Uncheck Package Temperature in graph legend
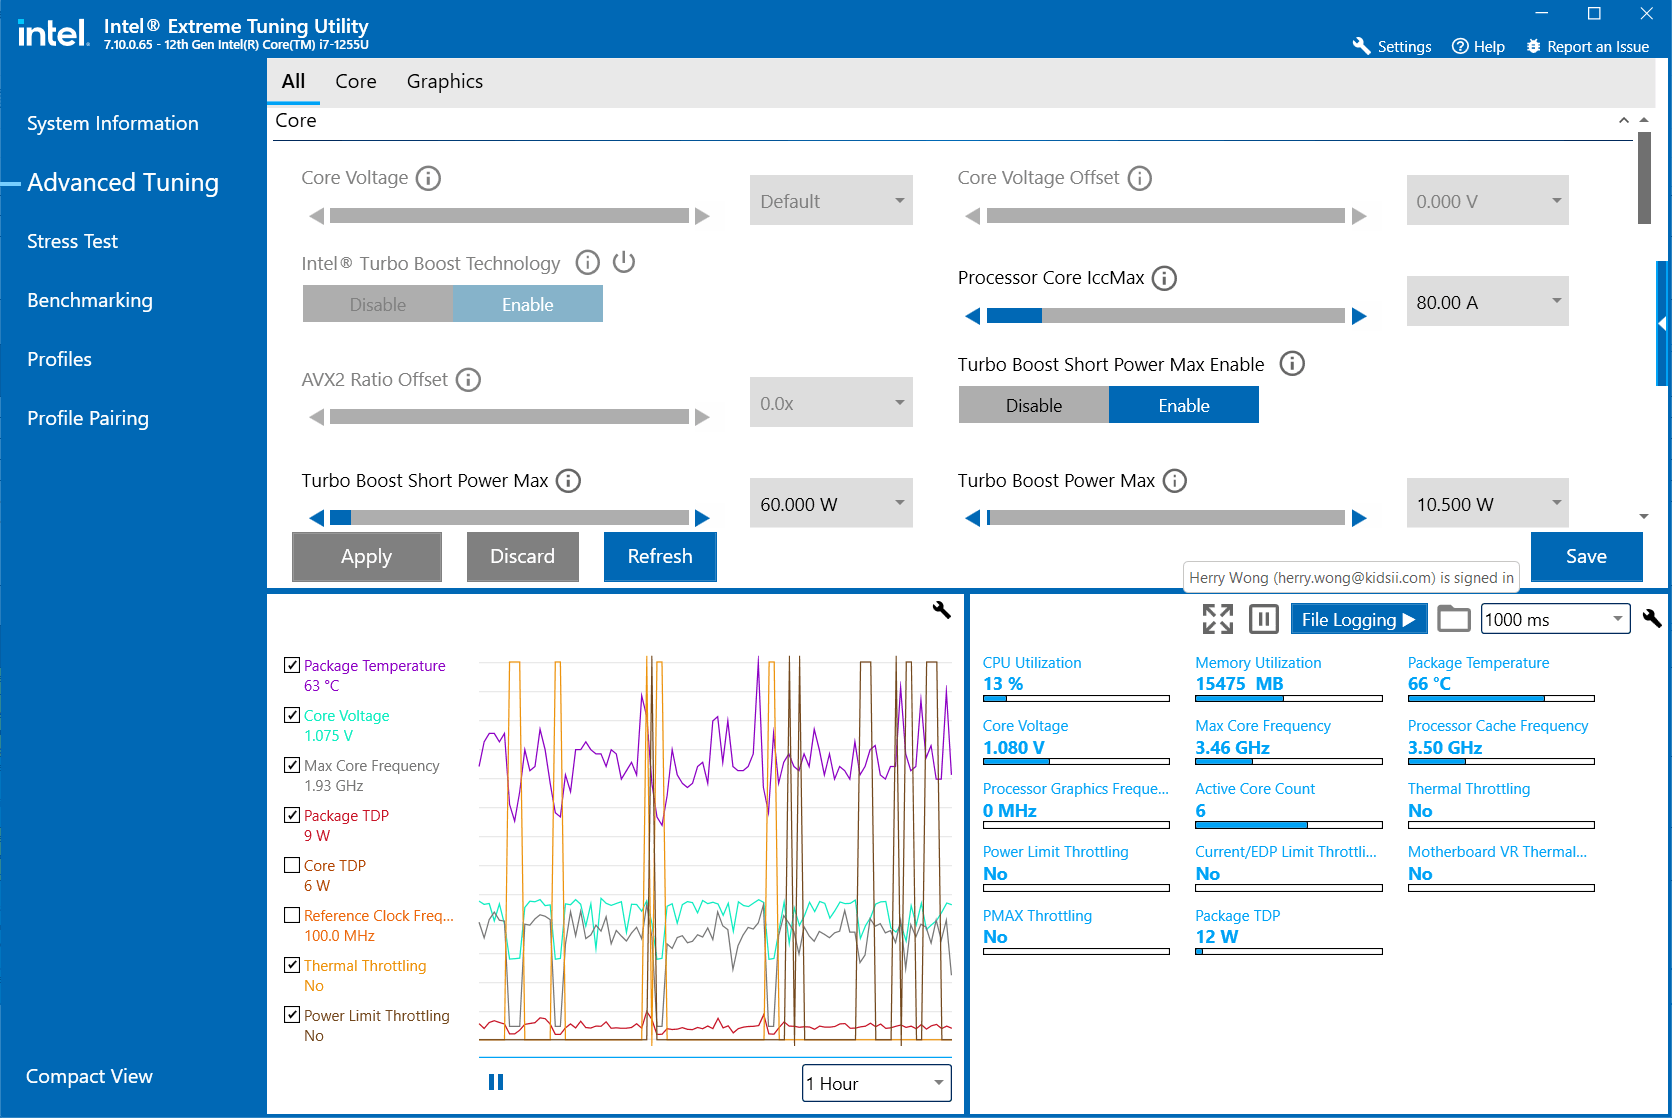This screenshot has width=1672, height=1118. click(x=292, y=665)
